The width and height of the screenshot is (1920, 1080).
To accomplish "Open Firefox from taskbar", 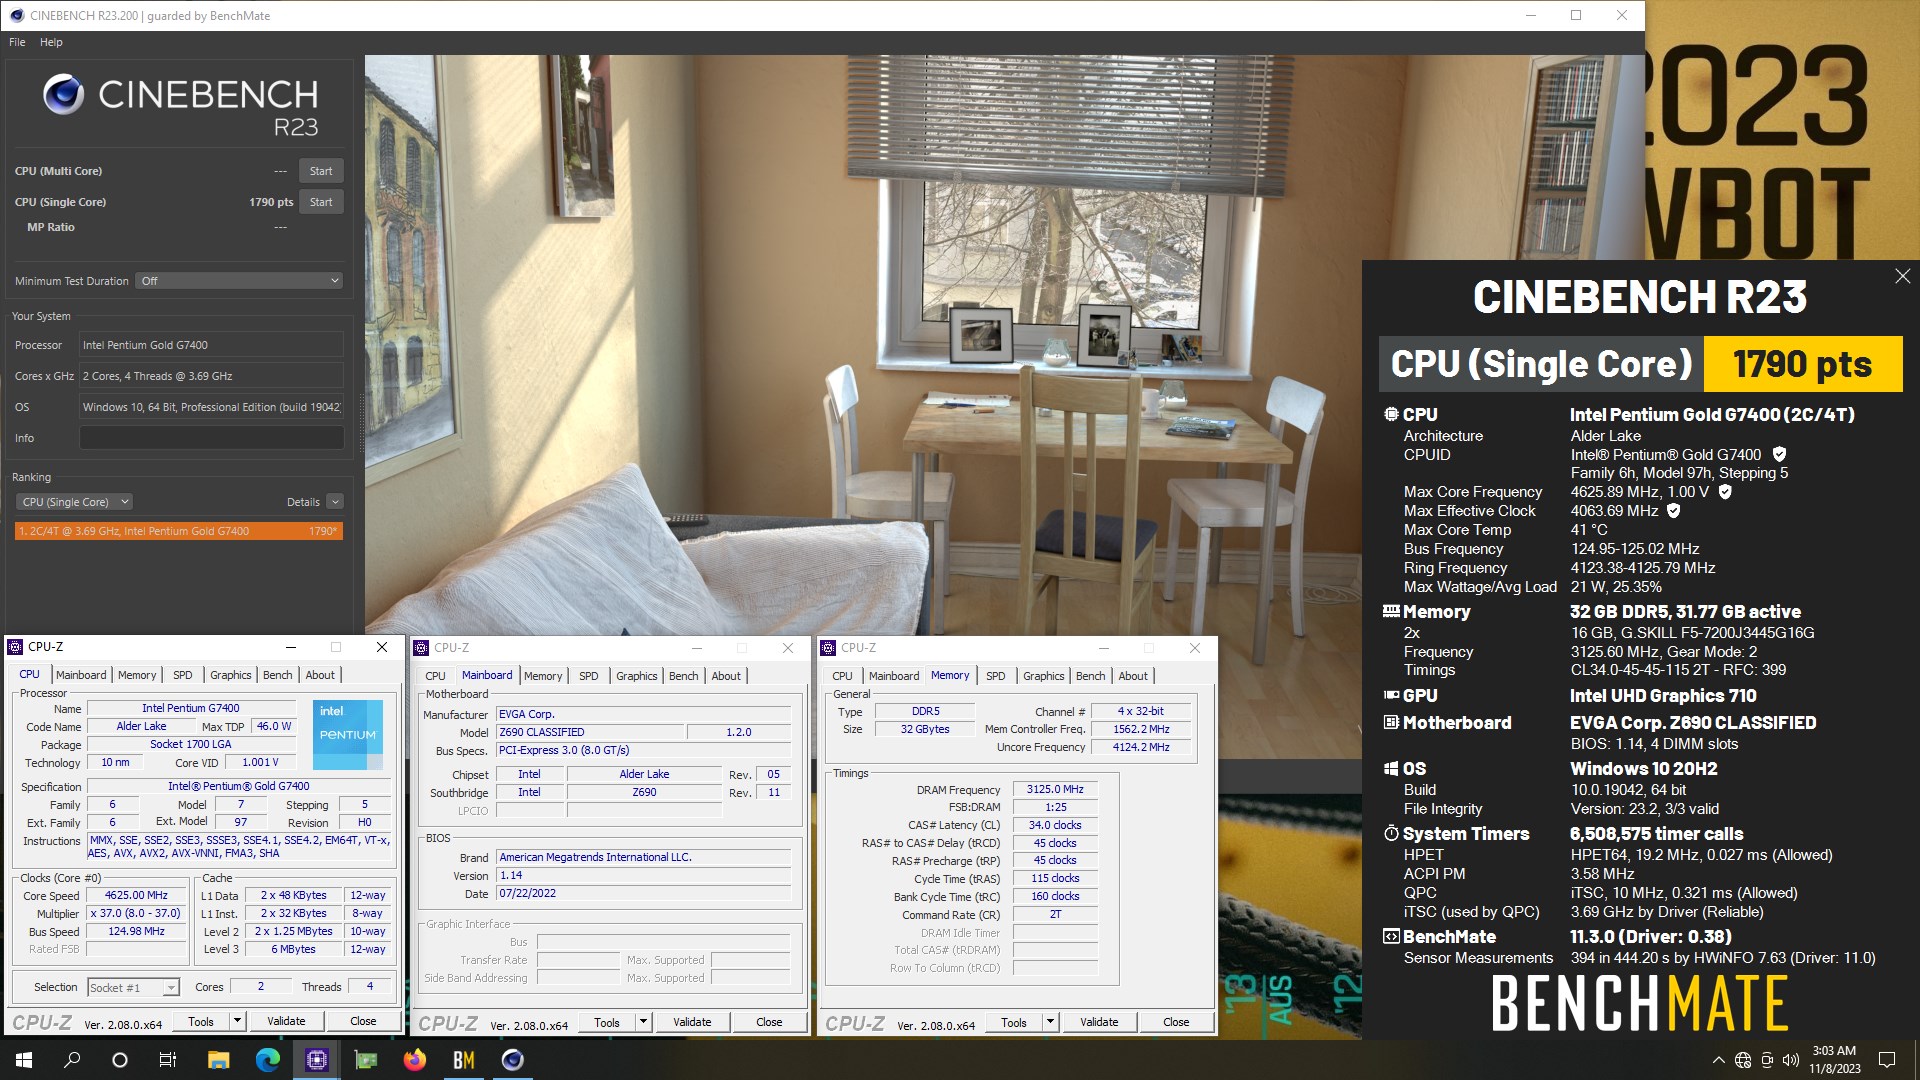I will click(414, 1060).
